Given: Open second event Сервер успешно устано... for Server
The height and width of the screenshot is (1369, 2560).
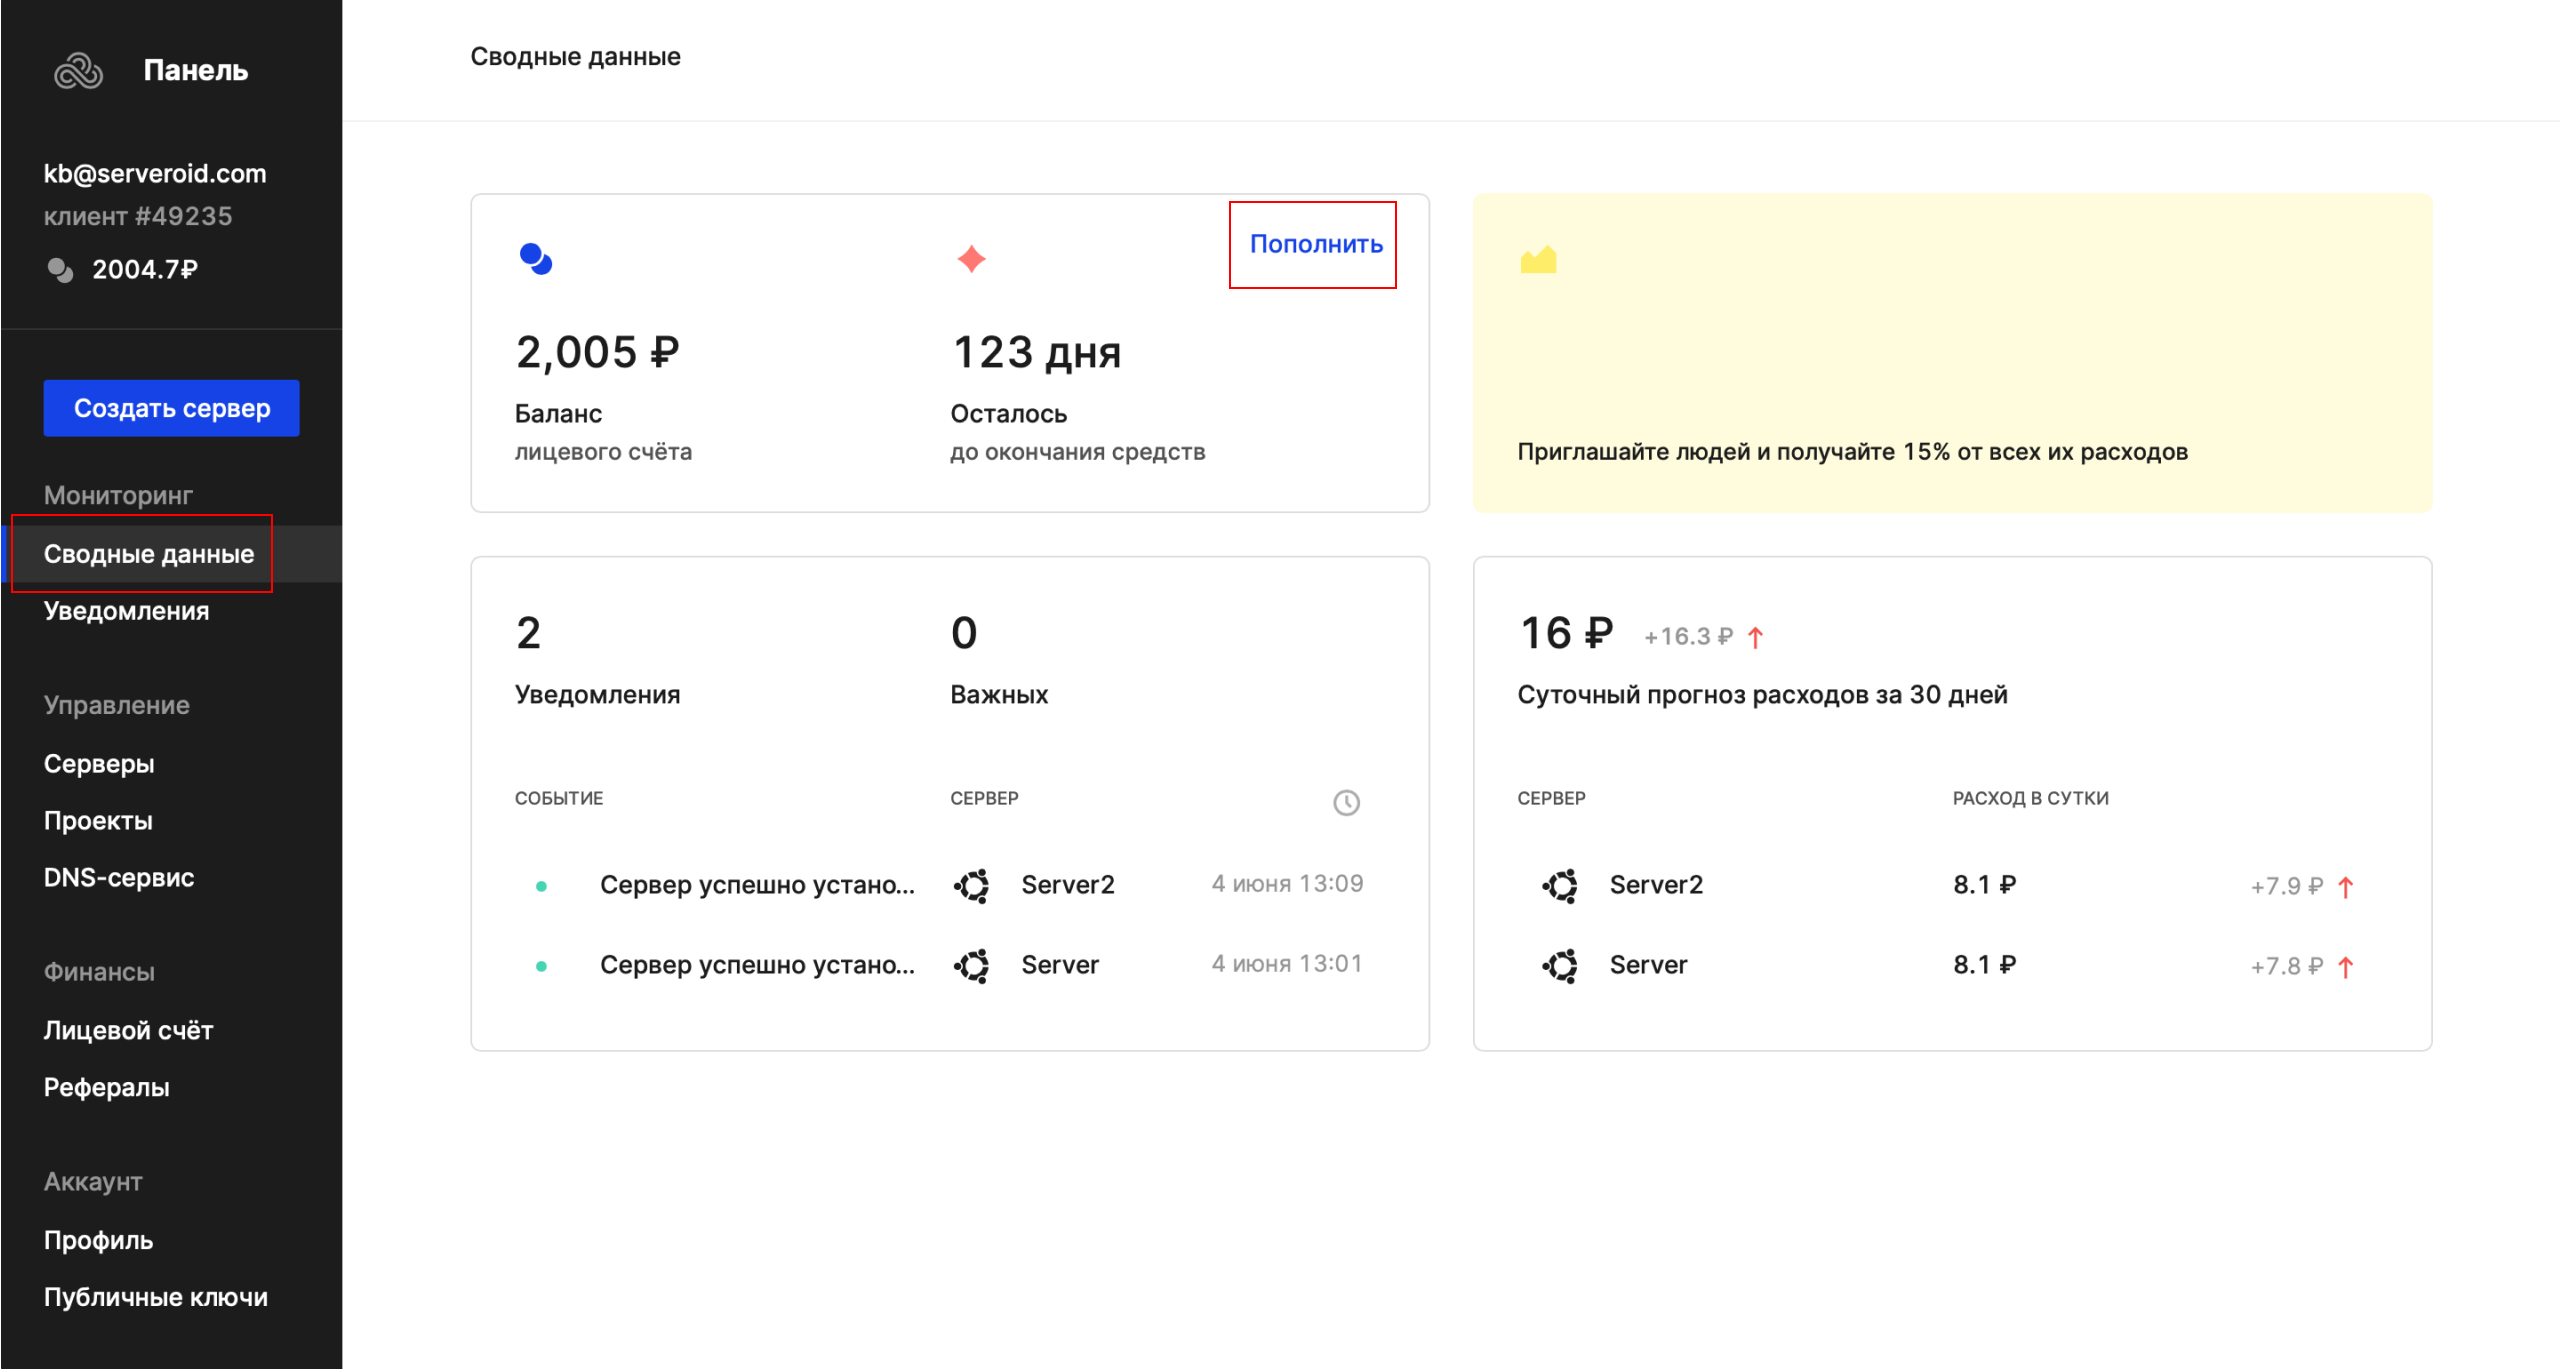Looking at the screenshot, I should (x=757, y=965).
